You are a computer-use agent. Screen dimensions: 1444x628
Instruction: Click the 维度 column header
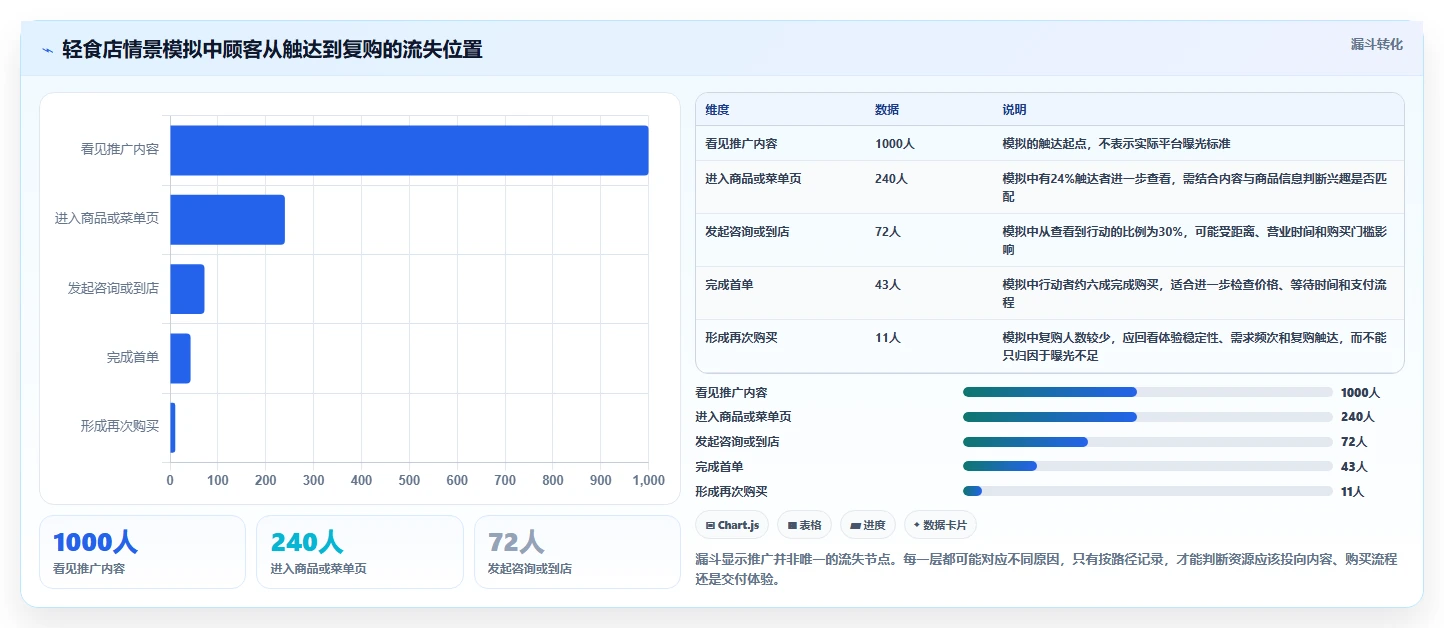coord(717,110)
